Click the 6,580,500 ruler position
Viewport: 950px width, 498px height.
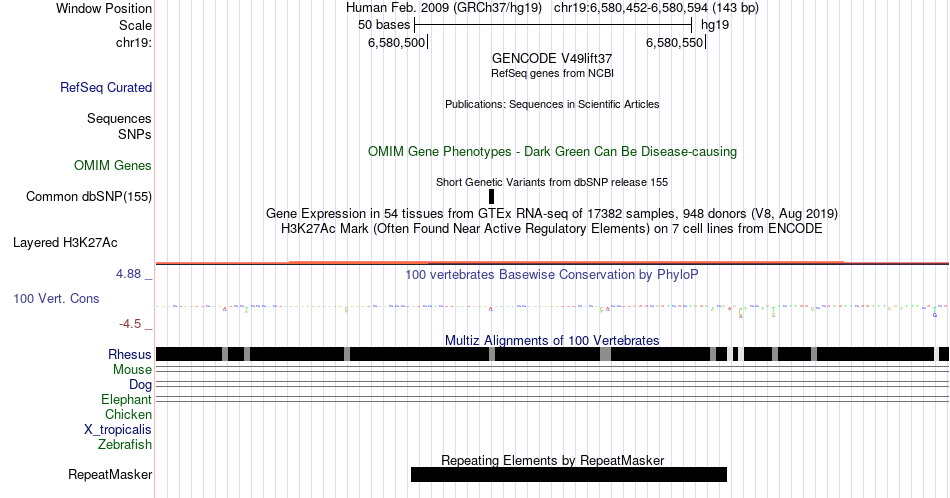[x=397, y=43]
